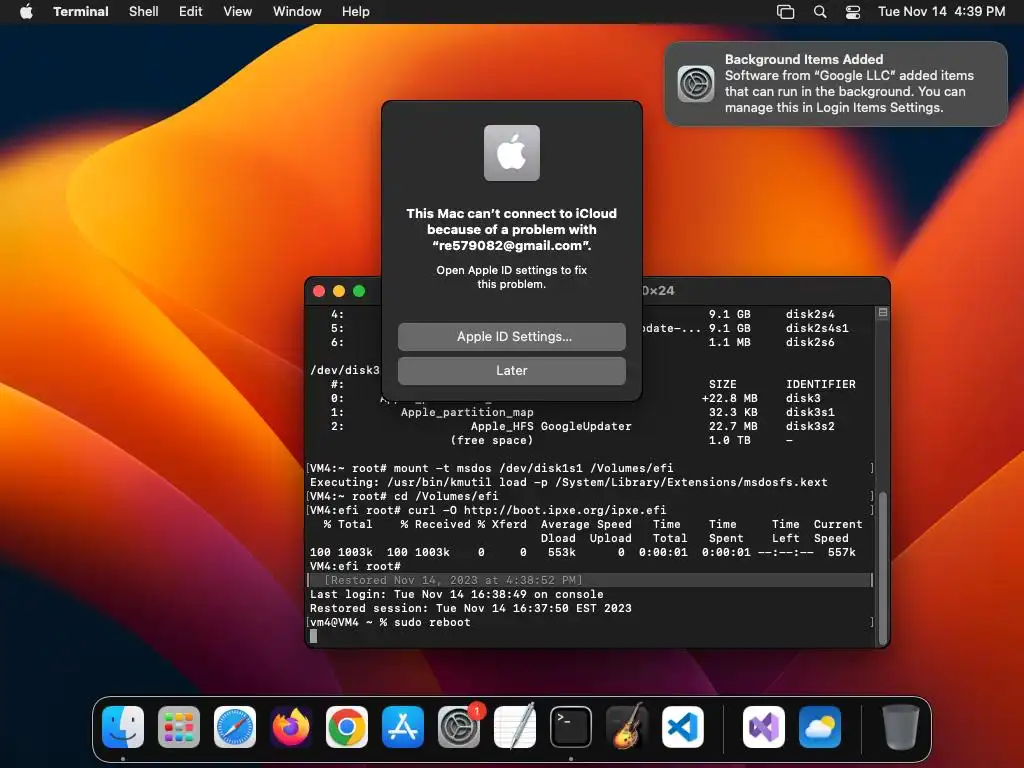Viewport: 1024px width, 768px height.
Task: Open the Edit menu
Action: point(190,11)
